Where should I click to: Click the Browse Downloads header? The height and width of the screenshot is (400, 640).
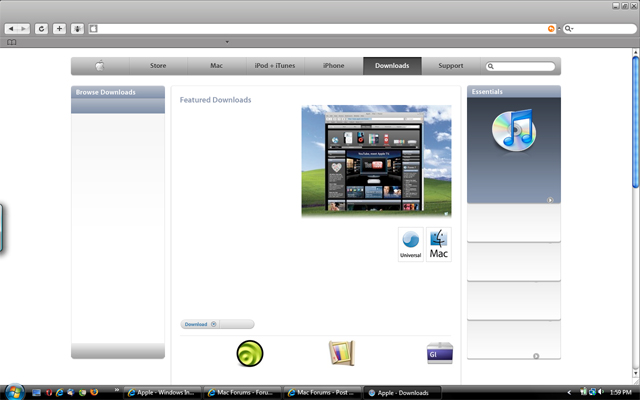coord(118,92)
